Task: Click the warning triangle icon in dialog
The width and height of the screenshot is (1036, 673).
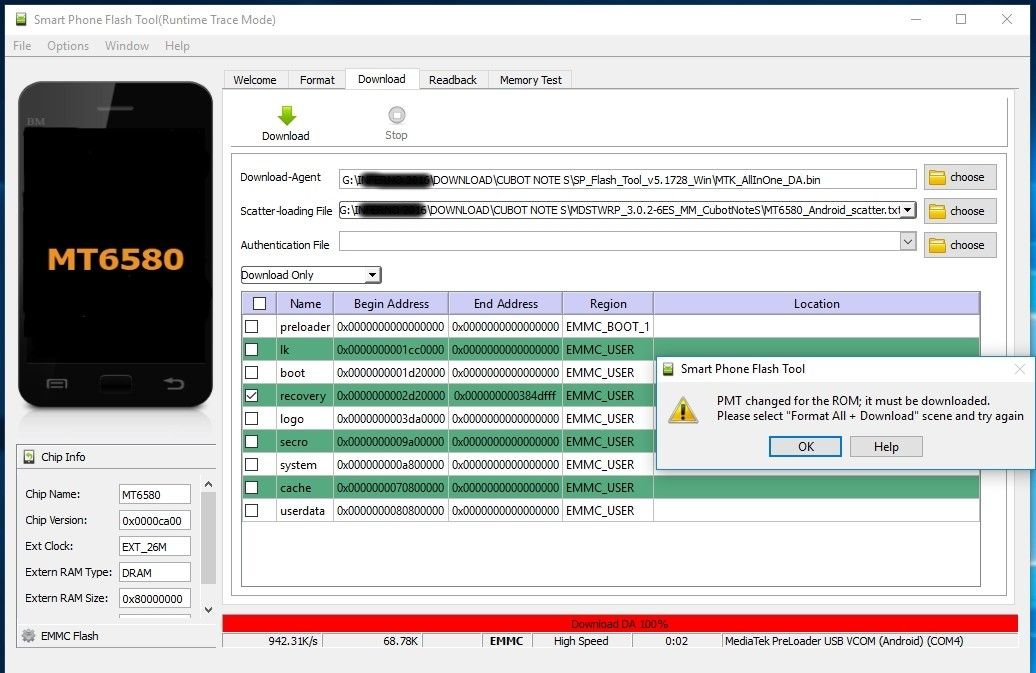Action: pyautogui.click(x=683, y=410)
